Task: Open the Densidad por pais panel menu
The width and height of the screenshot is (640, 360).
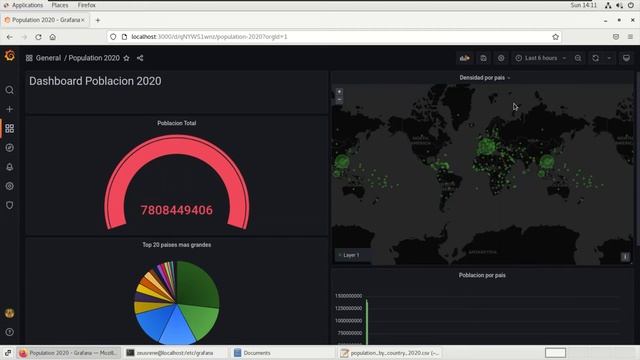Action: (x=484, y=78)
